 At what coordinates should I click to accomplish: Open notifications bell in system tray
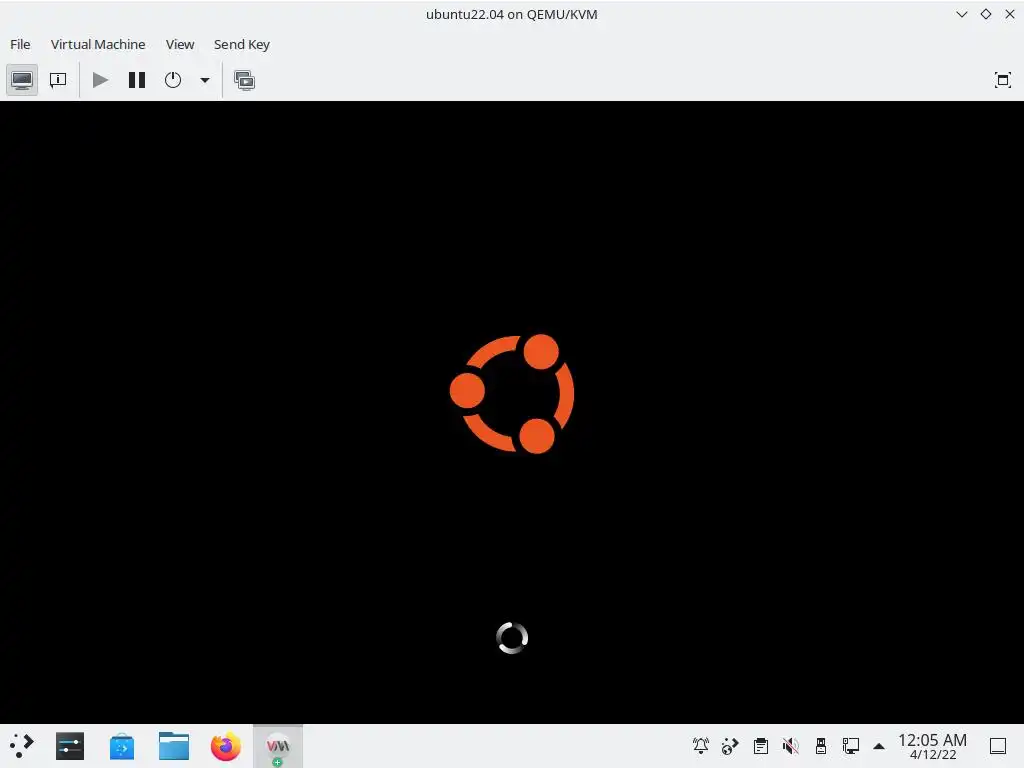point(701,745)
